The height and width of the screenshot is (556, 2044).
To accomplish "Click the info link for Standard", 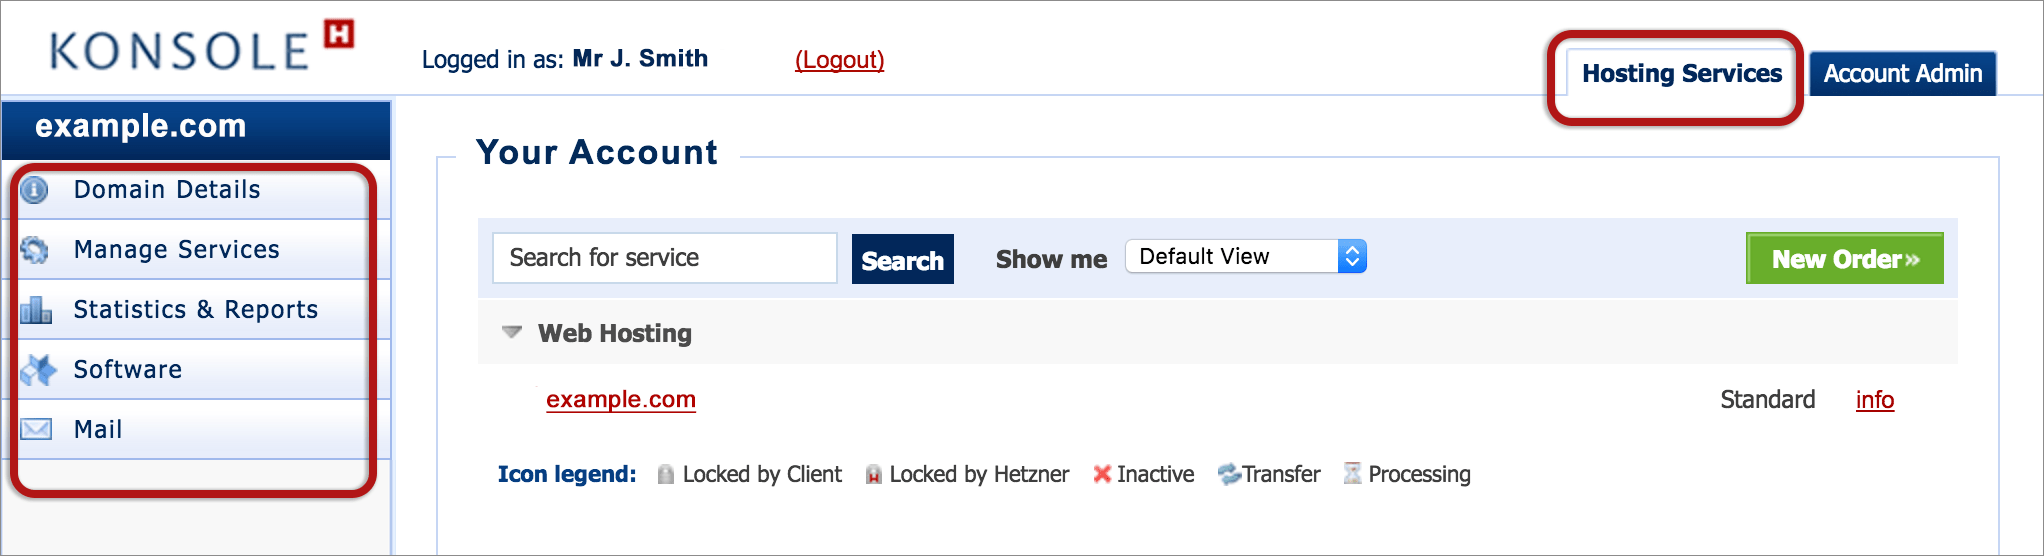I will (x=1874, y=400).
